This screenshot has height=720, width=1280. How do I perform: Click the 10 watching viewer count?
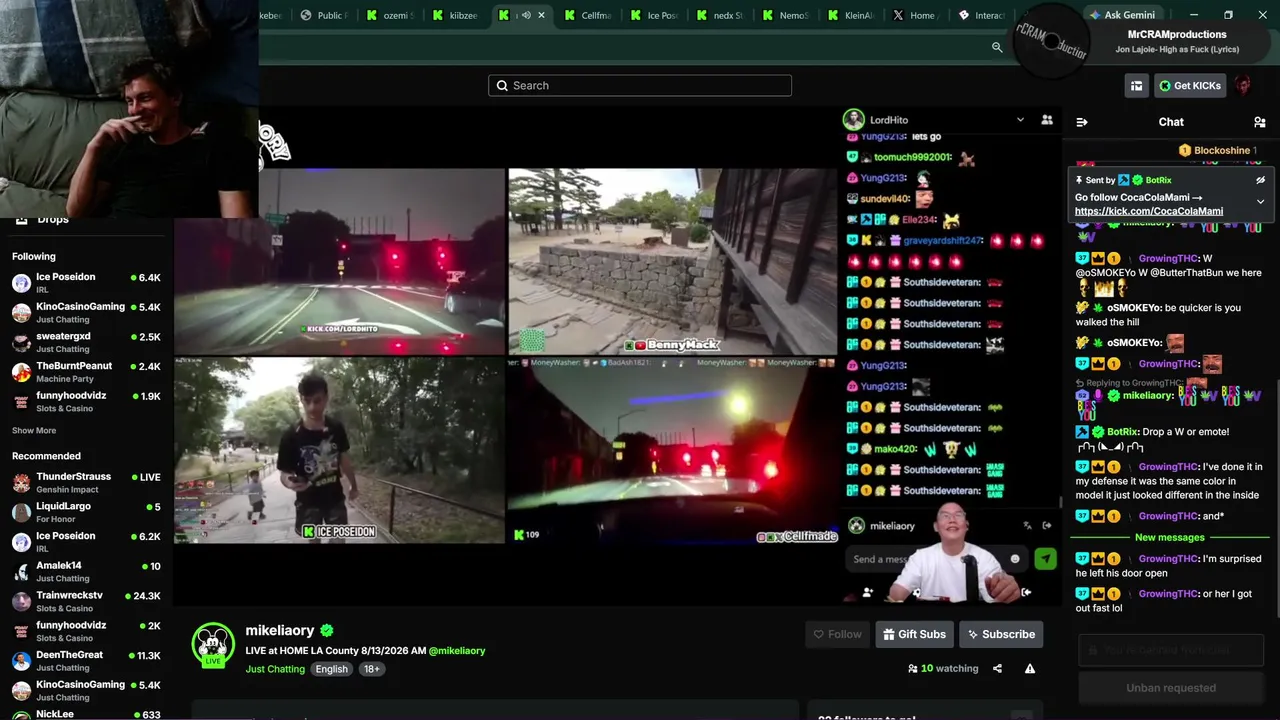coord(943,669)
